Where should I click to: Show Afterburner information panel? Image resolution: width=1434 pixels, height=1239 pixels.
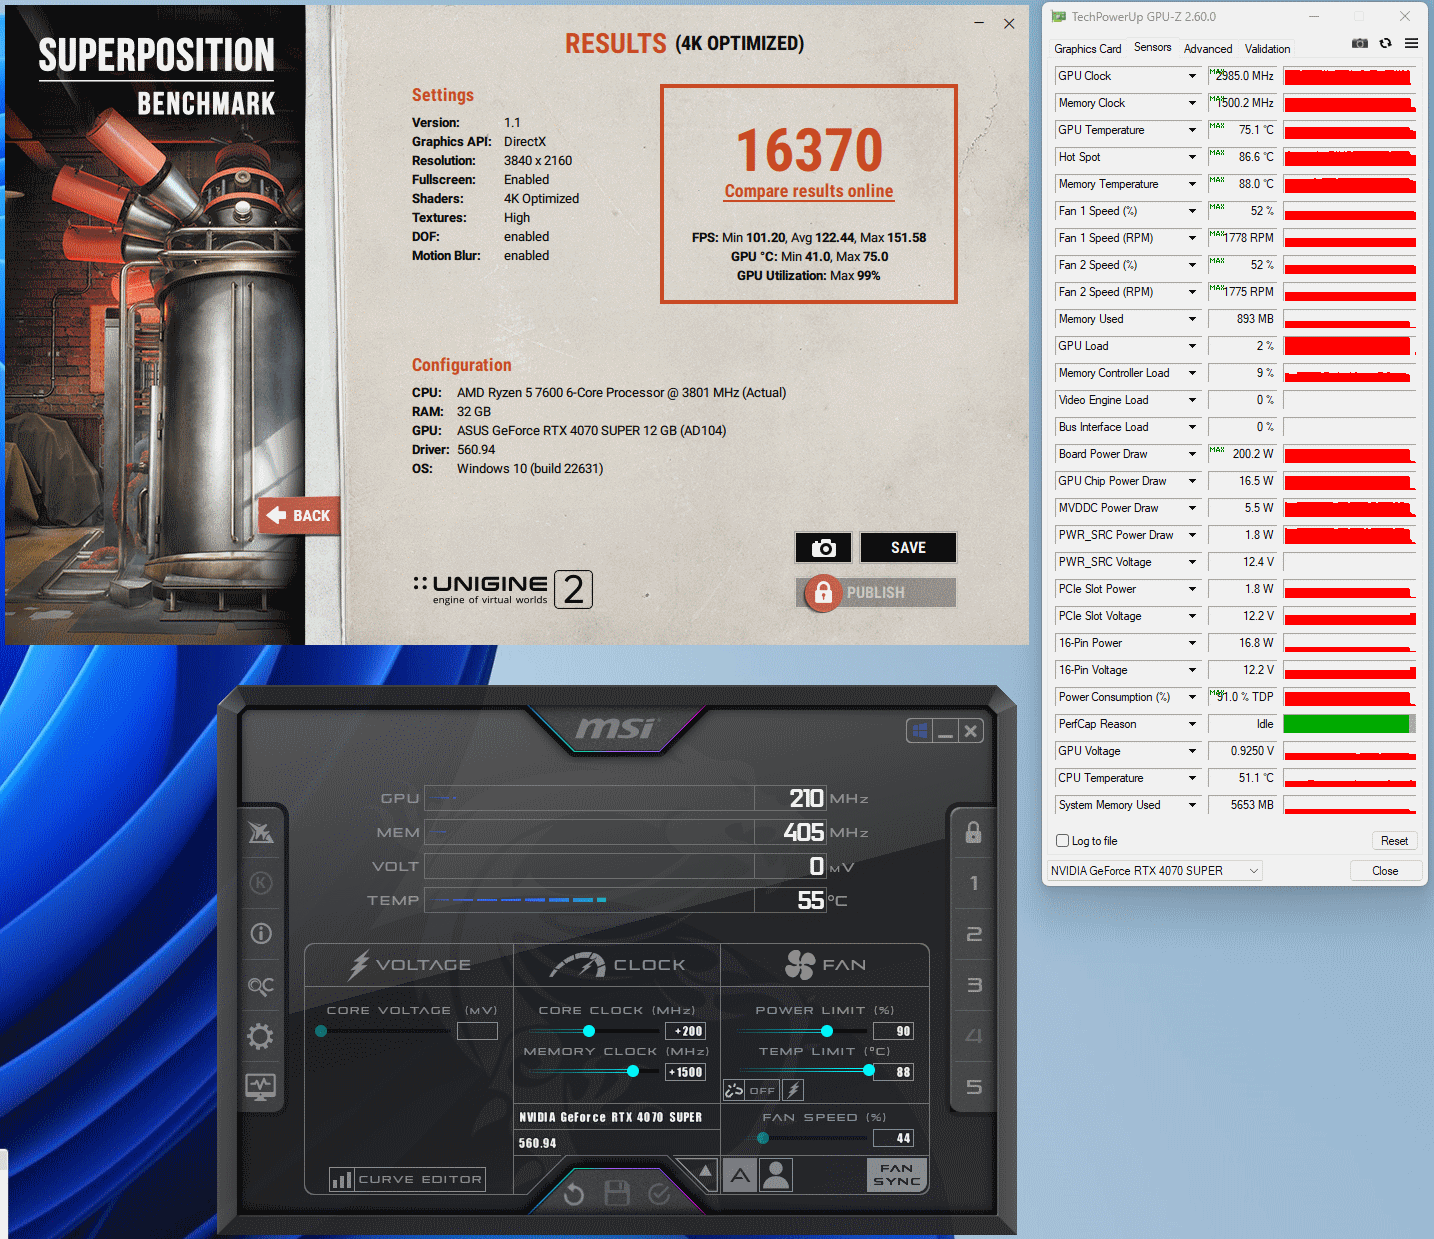[261, 933]
